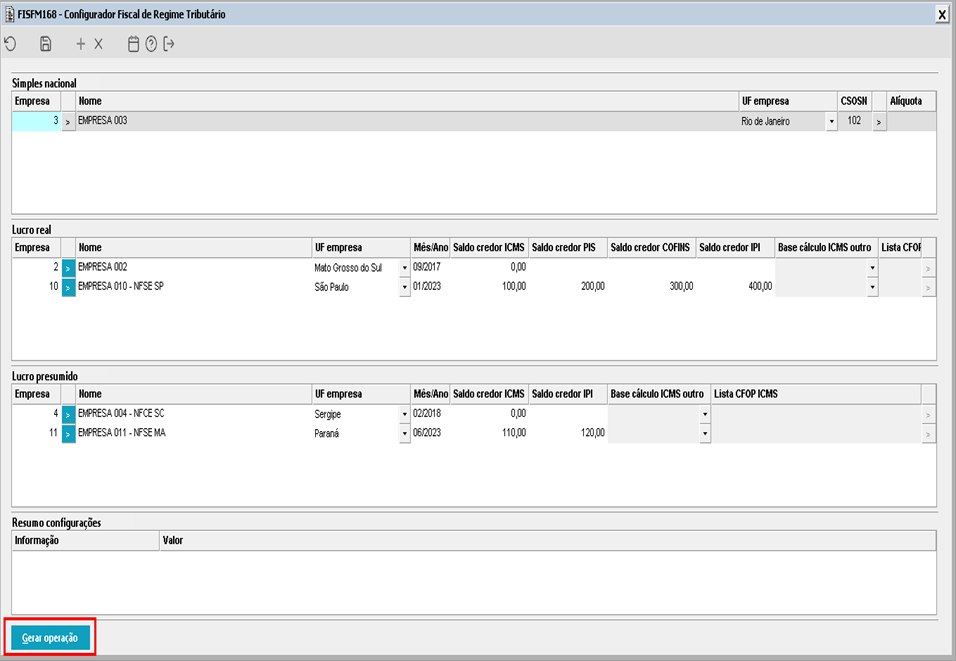The height and width of the screenshot is (661, 956).
Task: Click Saldo credor PIS column header
Action: coord(568,248)
